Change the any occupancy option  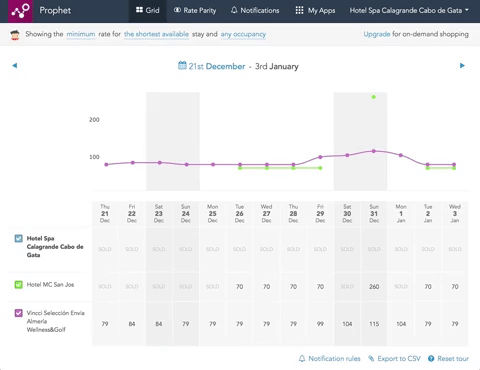tap(243, 34)
